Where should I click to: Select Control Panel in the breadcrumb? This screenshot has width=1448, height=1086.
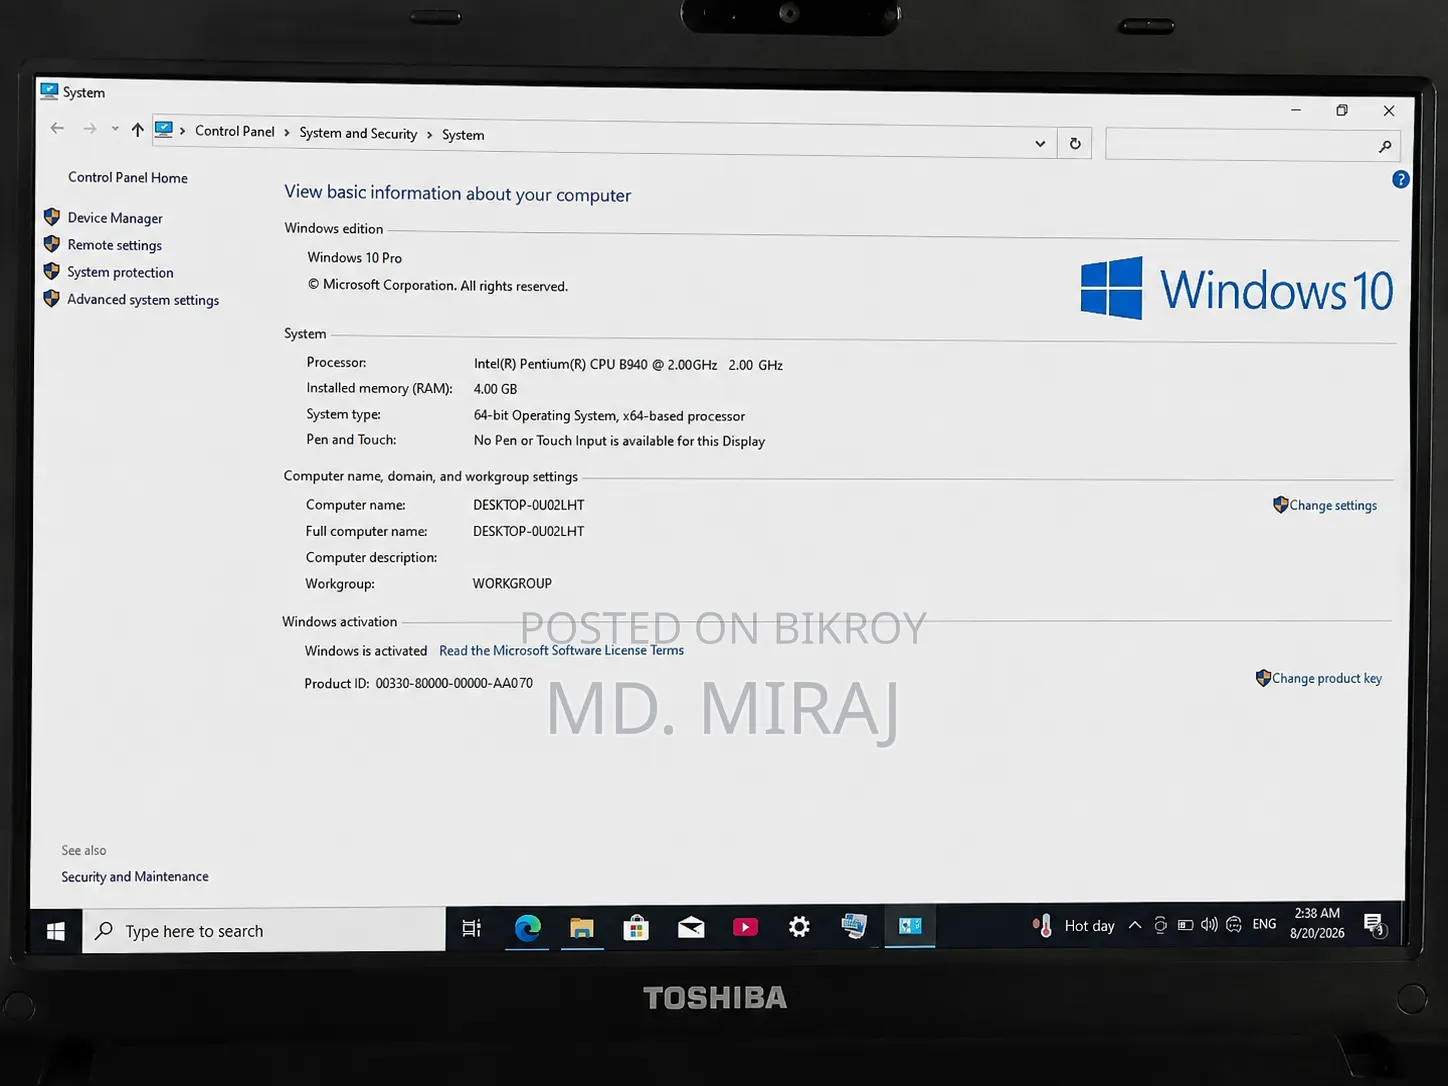(x=235, y=131)
